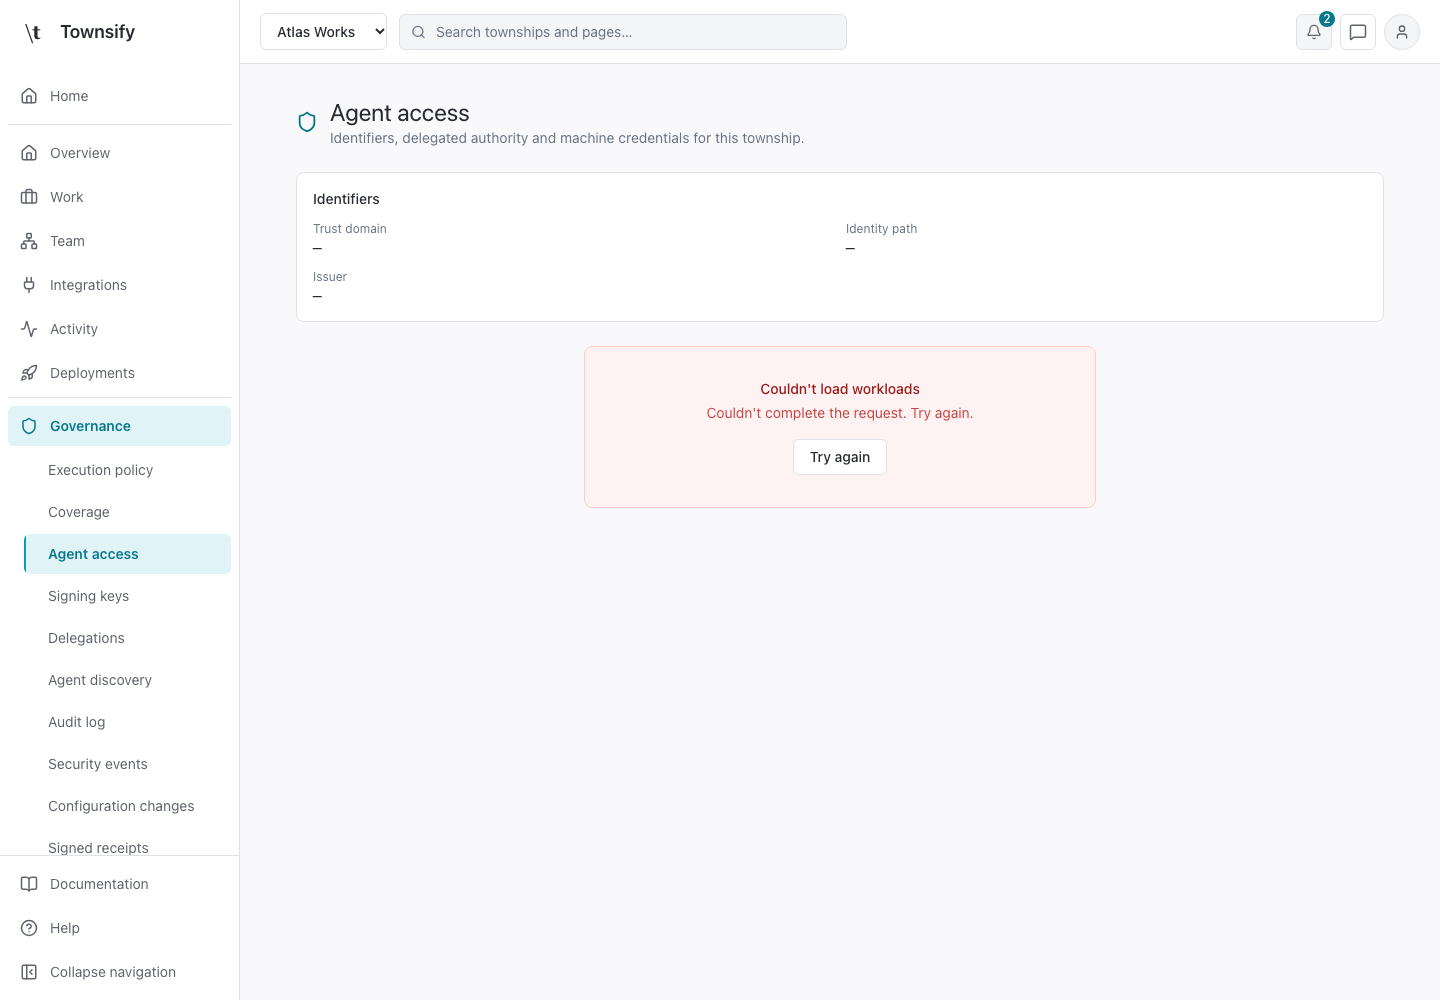Click the Home house icon
1440x1000 pixels.
point(29,96)
